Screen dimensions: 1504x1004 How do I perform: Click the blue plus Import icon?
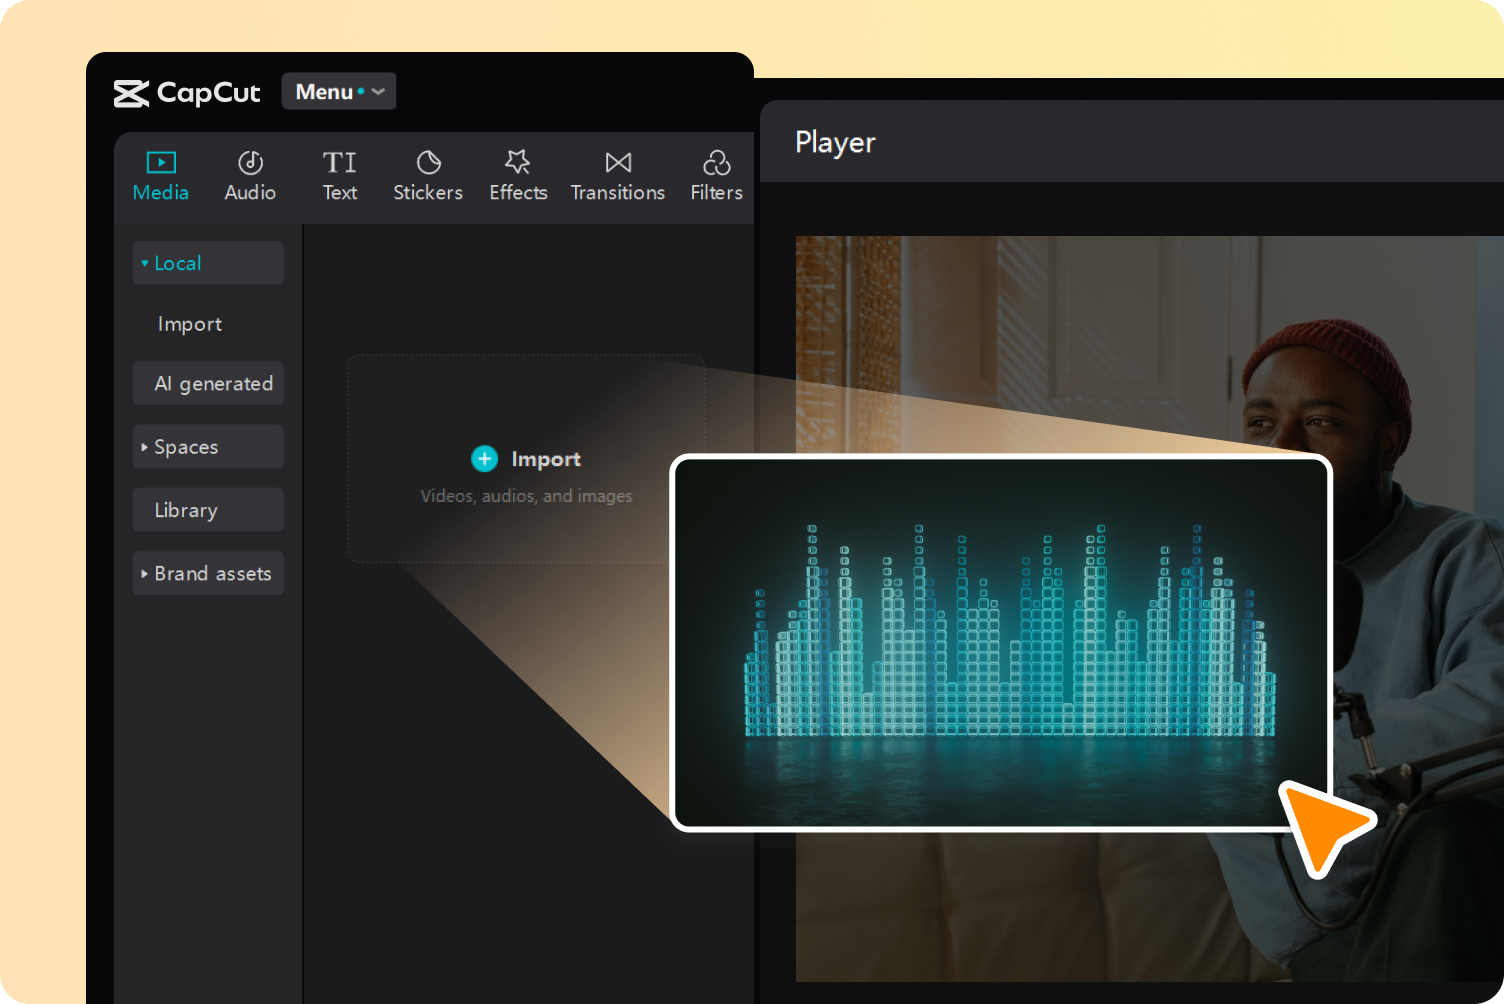click(484, 459)
